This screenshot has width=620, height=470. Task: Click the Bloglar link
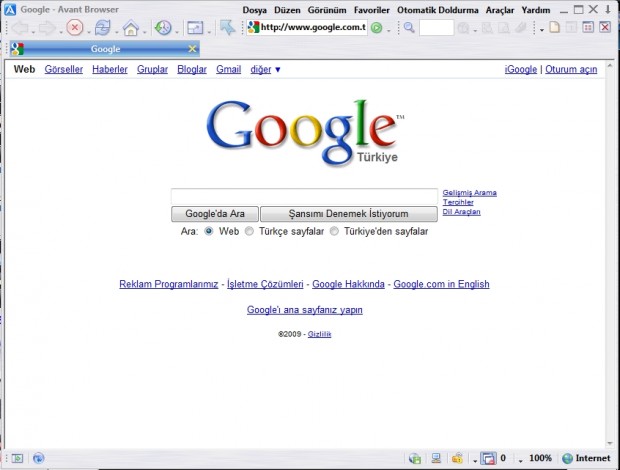coord(192,70)
